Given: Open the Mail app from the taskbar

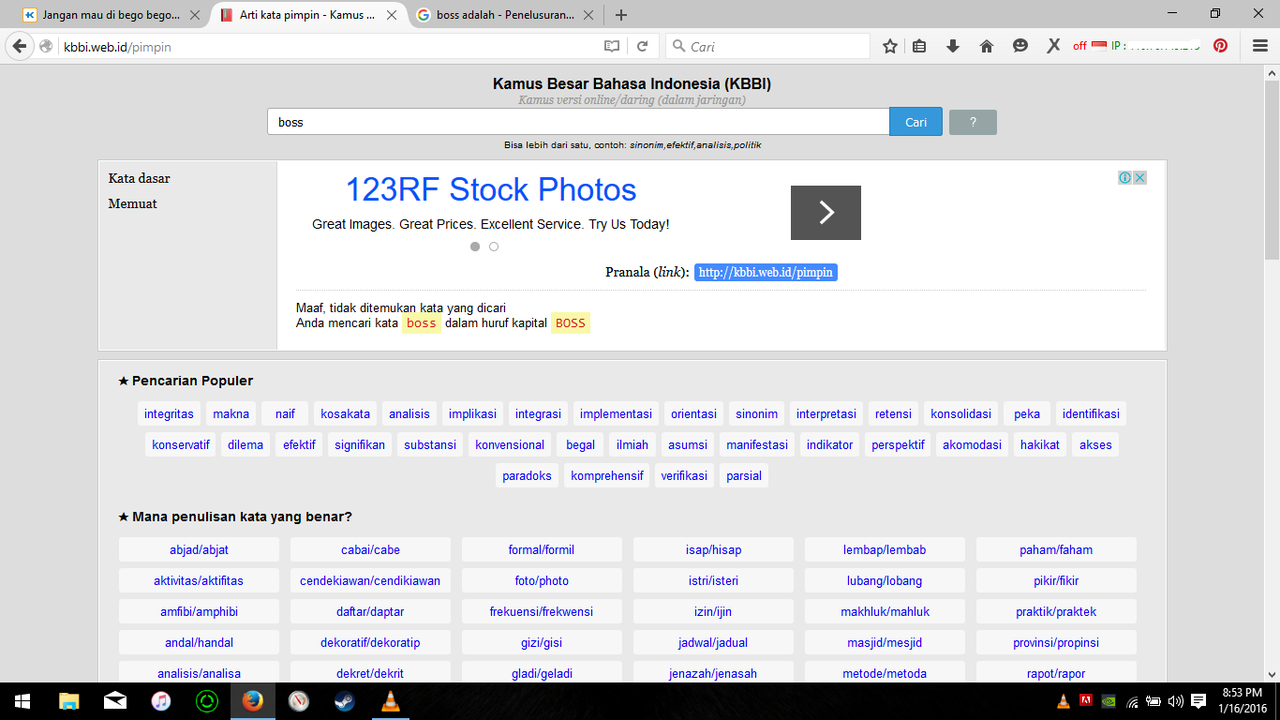Looking at the screenshot, I should pos(115,701).
